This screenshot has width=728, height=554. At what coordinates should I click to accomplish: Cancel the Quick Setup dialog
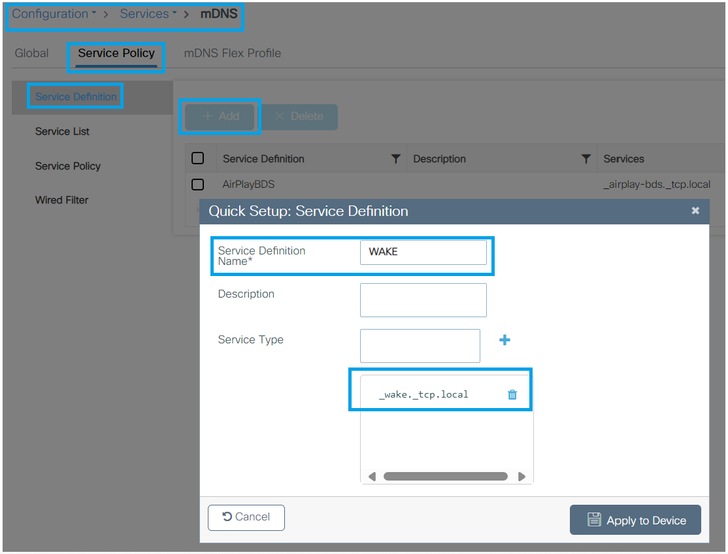[x=246, y=517]
